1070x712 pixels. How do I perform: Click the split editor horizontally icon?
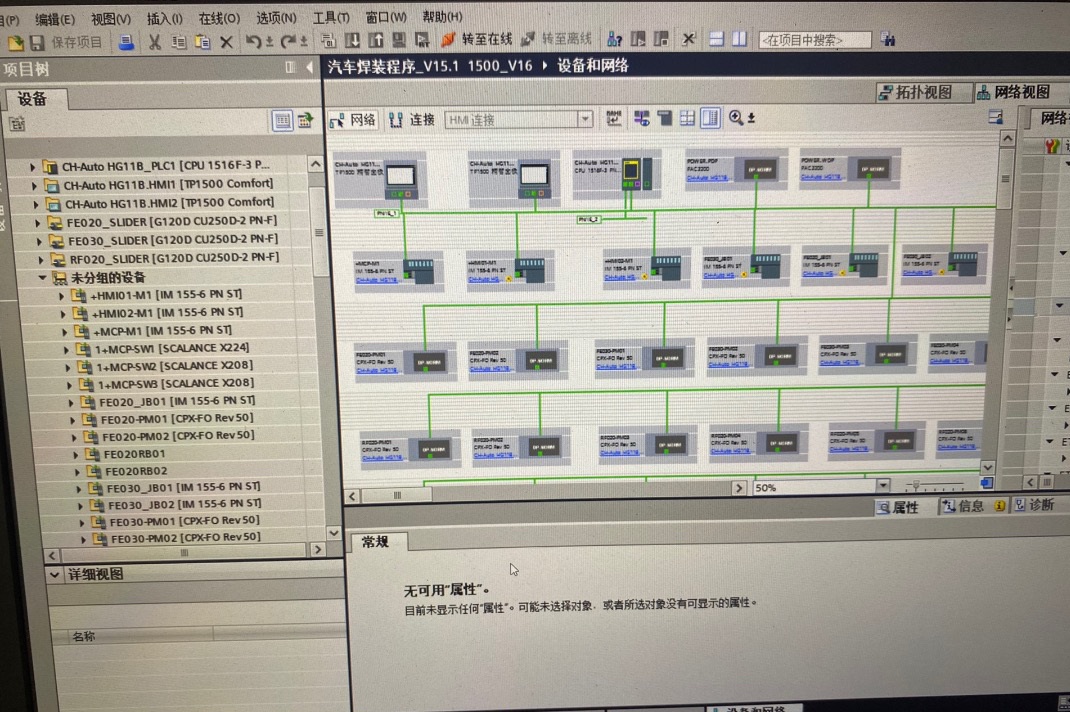[716, 39]
